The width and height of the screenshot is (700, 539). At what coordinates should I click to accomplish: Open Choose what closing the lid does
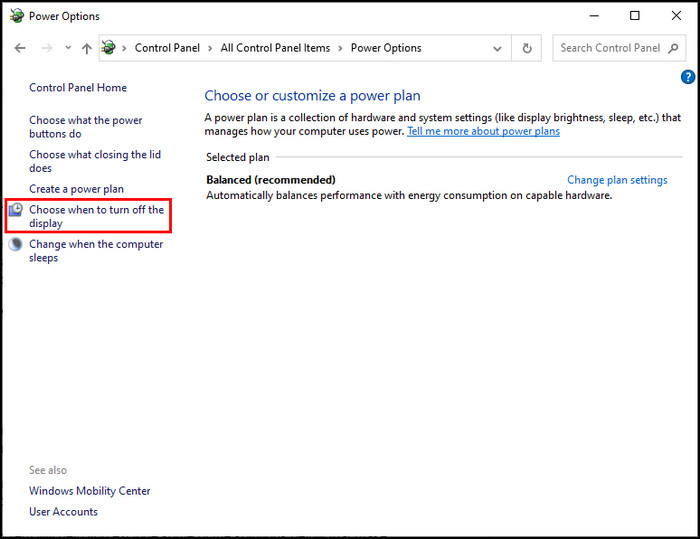coord(95,161)
